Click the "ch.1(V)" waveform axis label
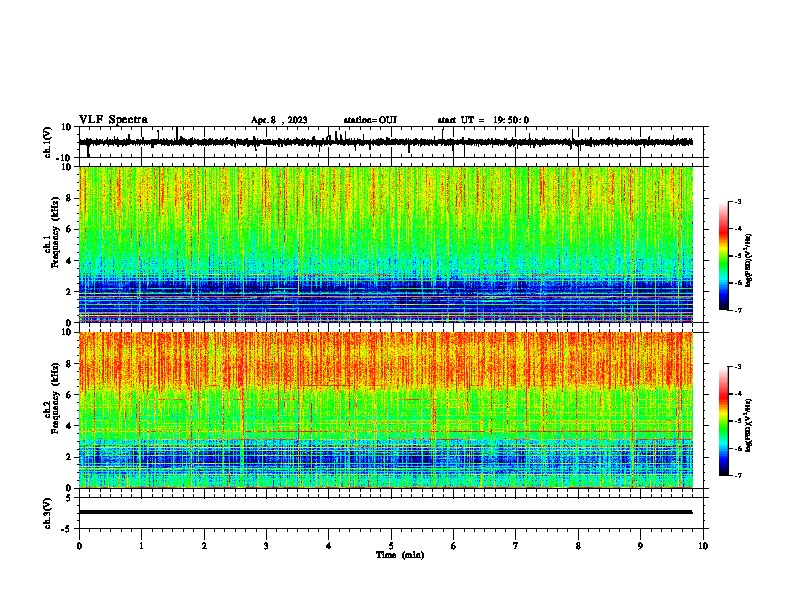792x612 pixels. 48,142
